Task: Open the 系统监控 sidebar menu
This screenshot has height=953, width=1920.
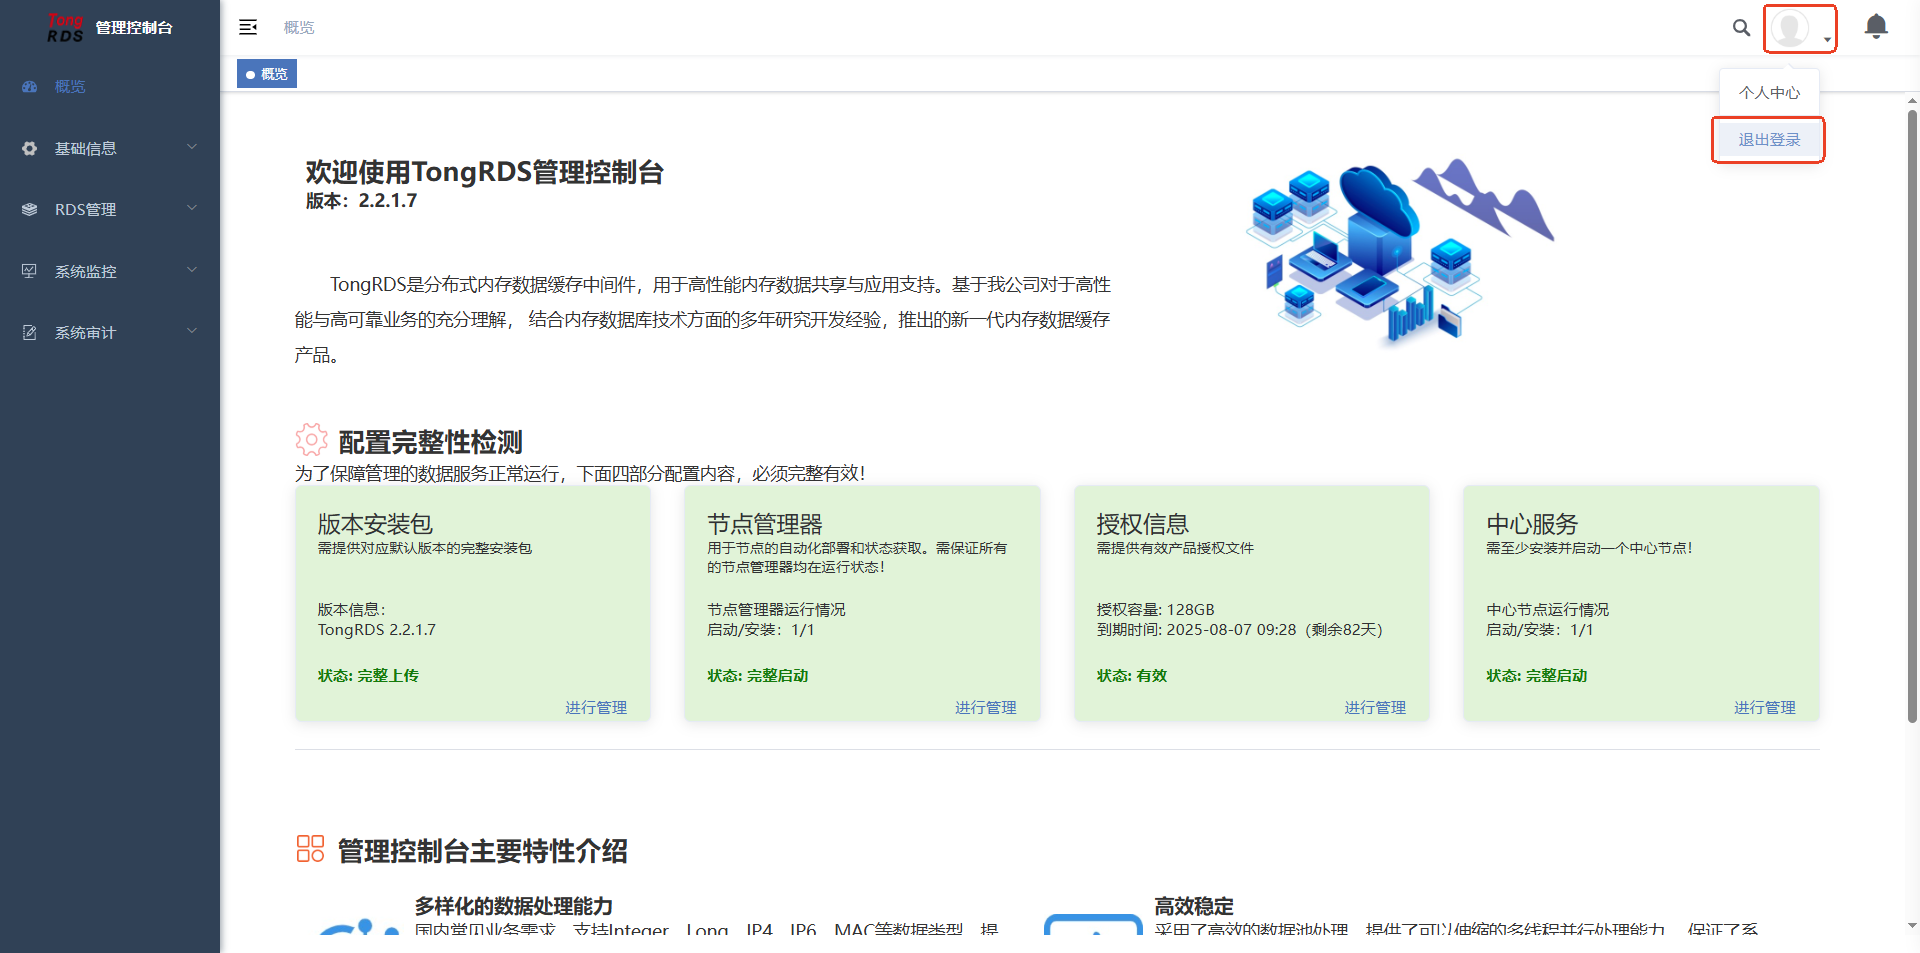Action: click(110, 271)
